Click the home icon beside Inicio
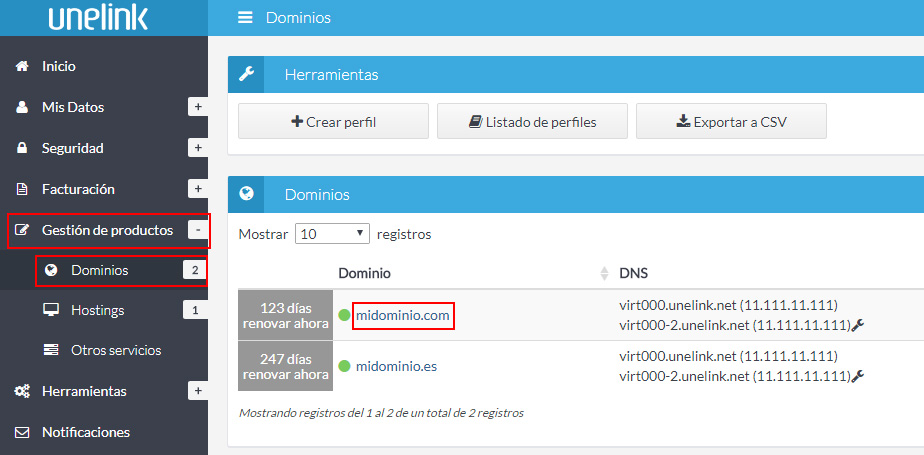The height and width of the screenshot is (455, 924). click(x=22, y=66)
